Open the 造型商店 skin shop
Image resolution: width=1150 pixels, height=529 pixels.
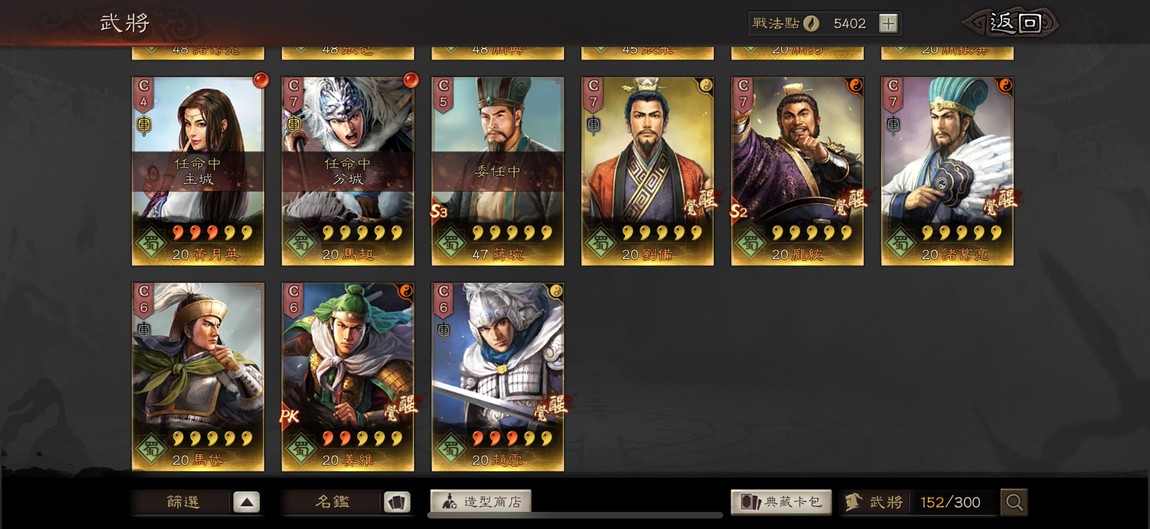click(480, 503)
